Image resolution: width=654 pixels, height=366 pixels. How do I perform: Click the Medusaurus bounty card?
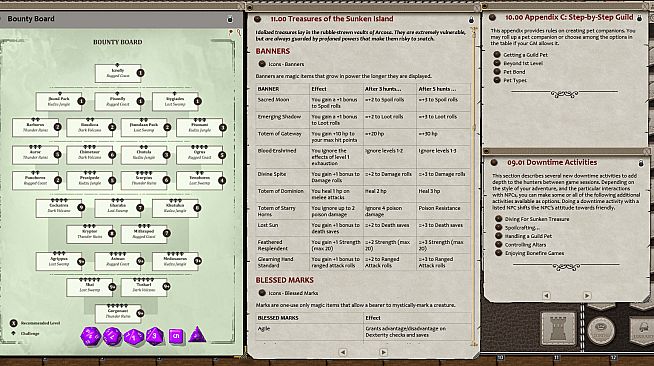coord(175,261)
